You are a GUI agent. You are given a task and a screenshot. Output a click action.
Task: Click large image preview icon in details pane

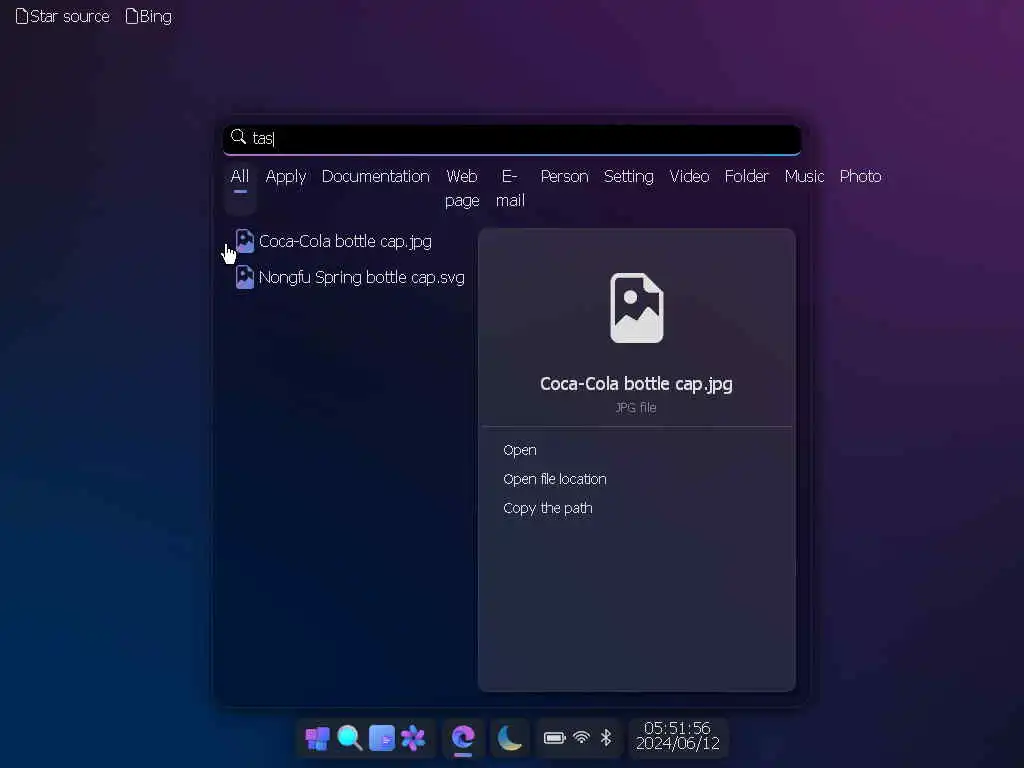pos(637,308)
